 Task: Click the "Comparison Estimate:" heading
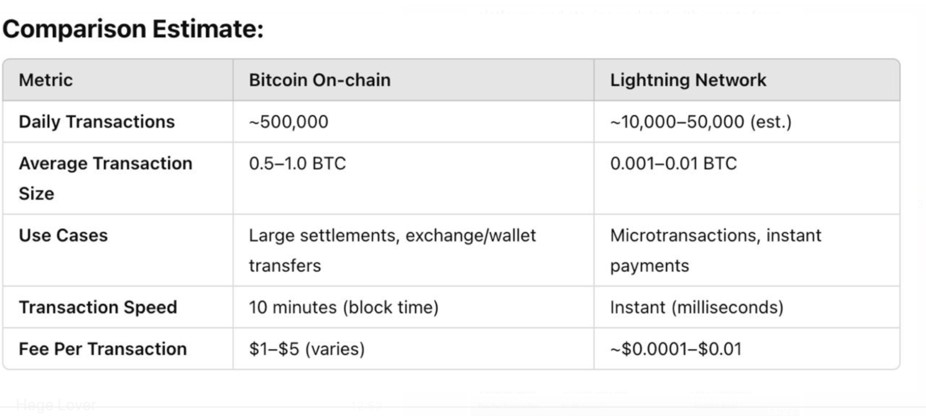pos(133,29)
